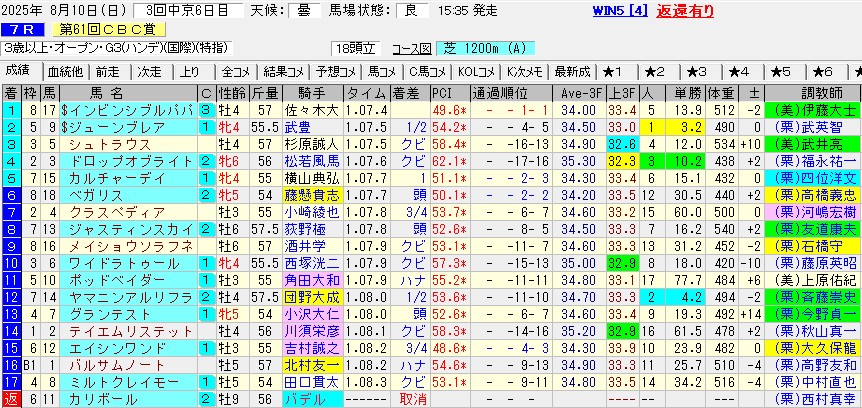
Task: Sort by the タイム column header
Action: (x=359, y=93)
